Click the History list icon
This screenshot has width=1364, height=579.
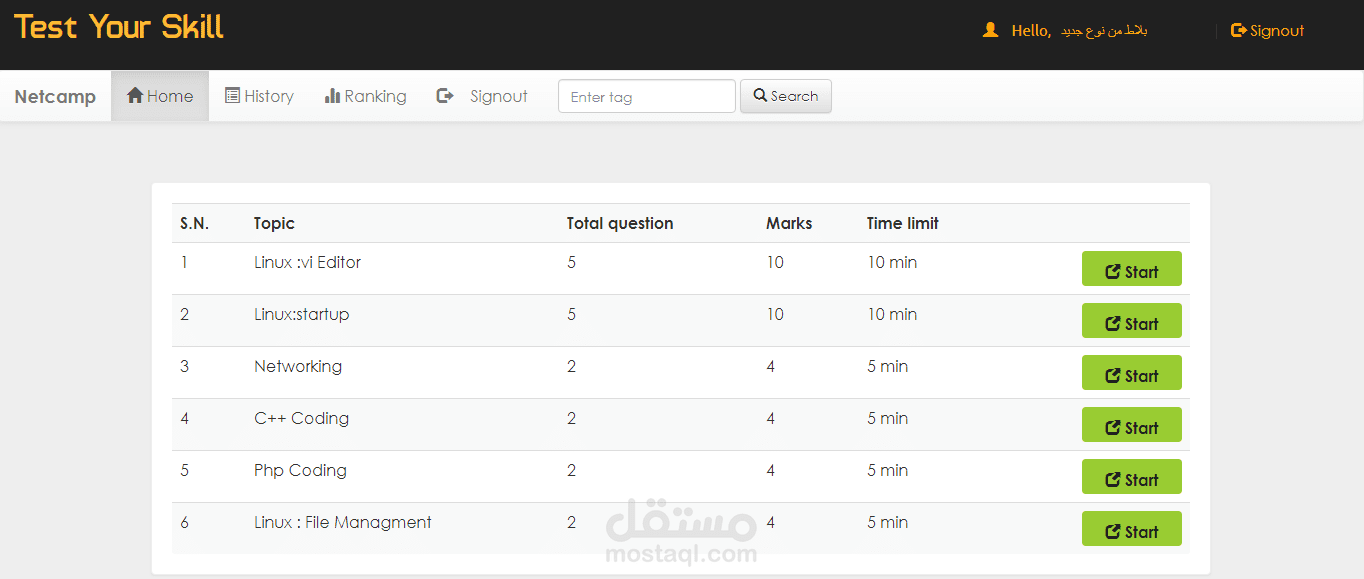pos(232,96)
